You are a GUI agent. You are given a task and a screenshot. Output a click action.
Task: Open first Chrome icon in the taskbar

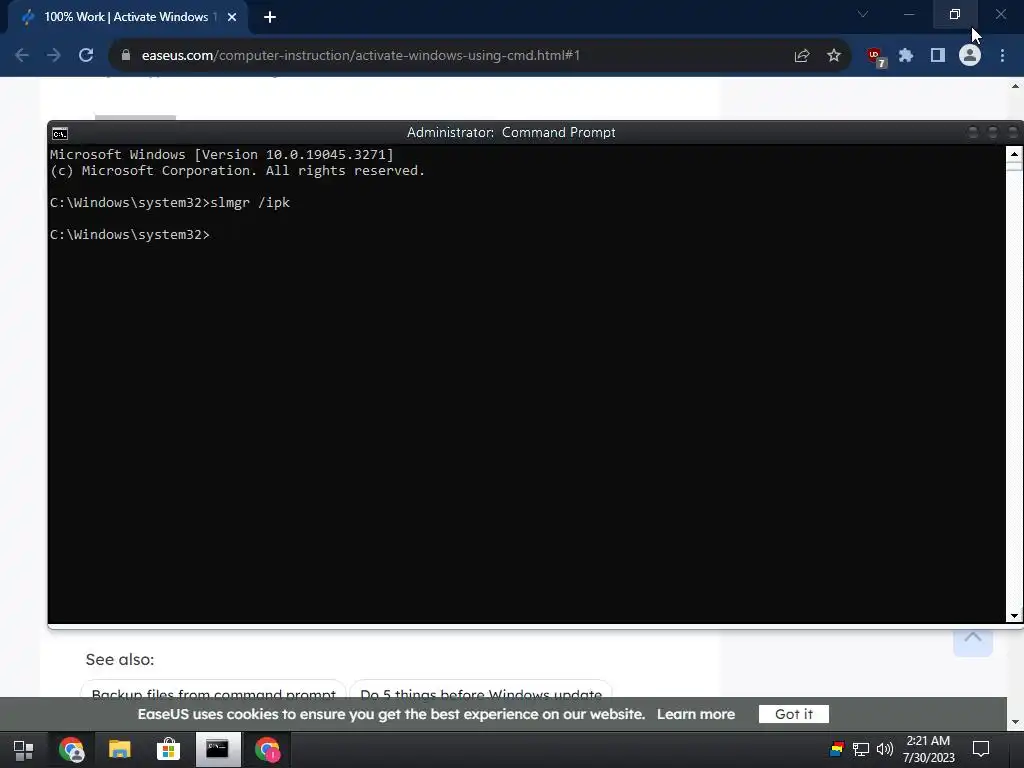71,749
